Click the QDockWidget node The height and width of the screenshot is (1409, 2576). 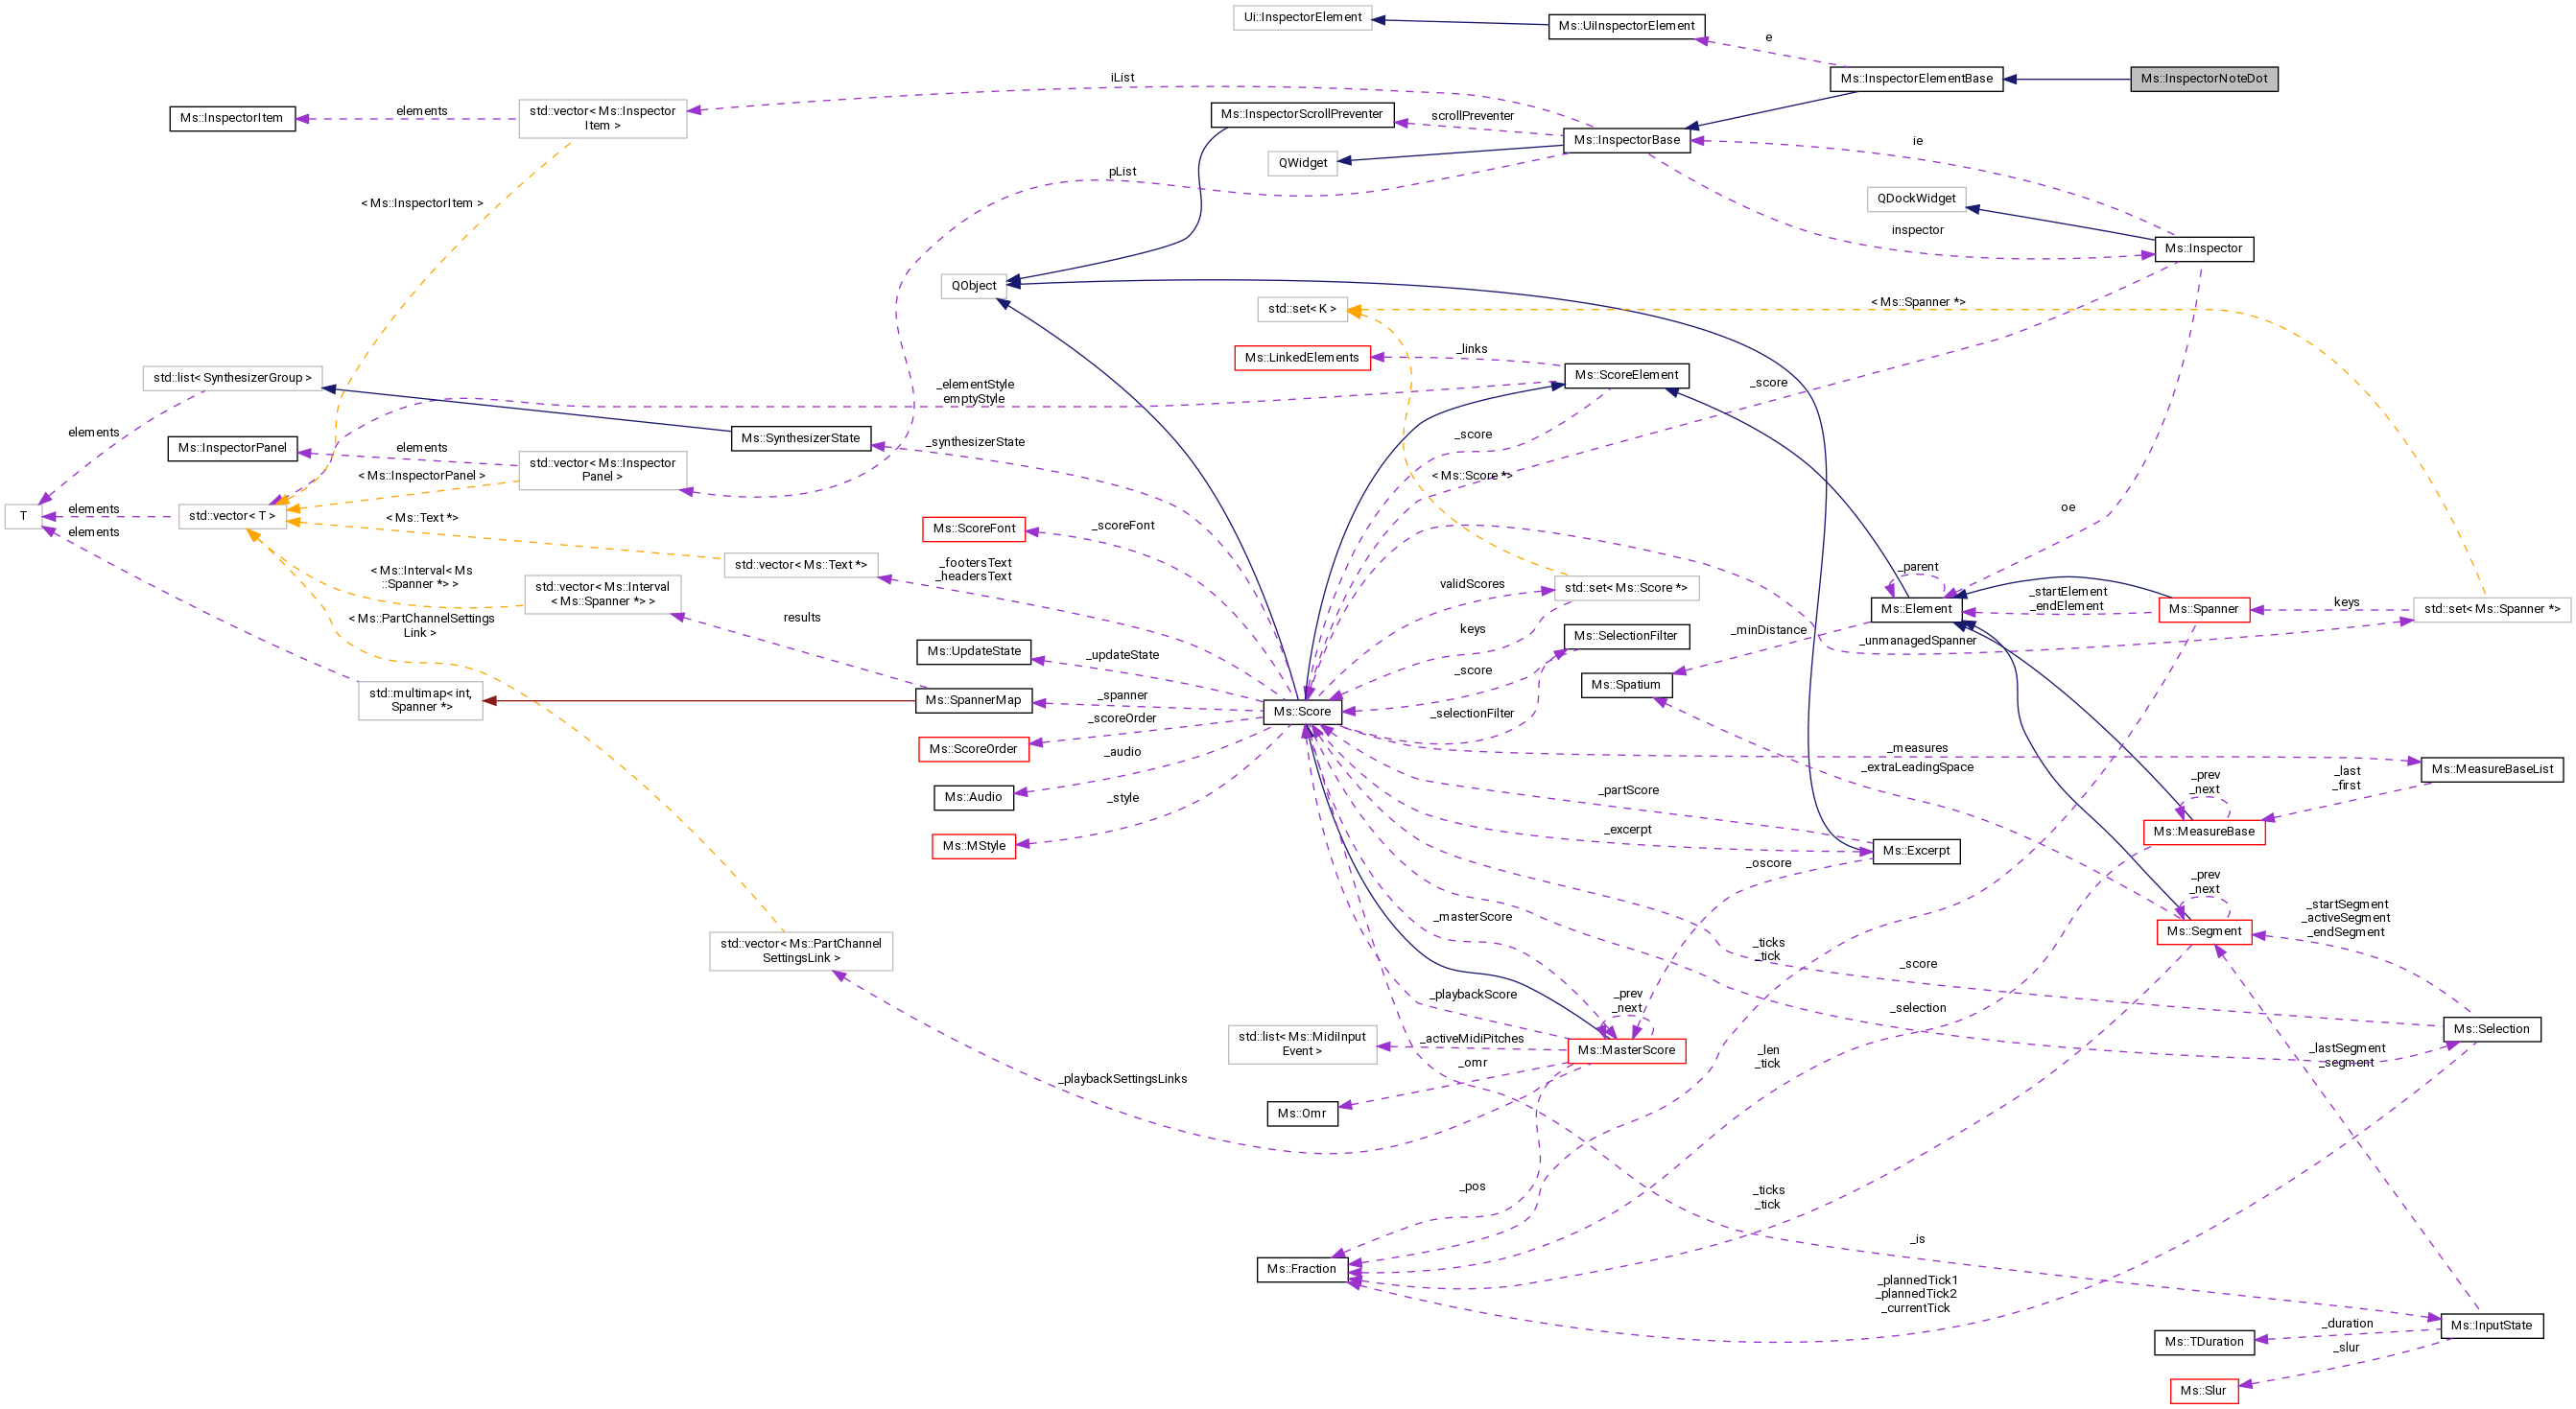1916,199
